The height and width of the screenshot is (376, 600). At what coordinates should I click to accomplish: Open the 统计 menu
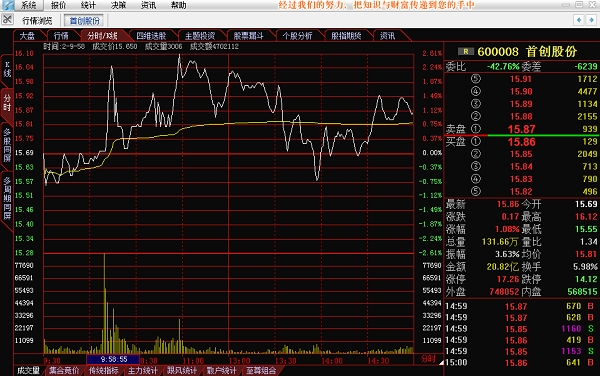point(88,5)
